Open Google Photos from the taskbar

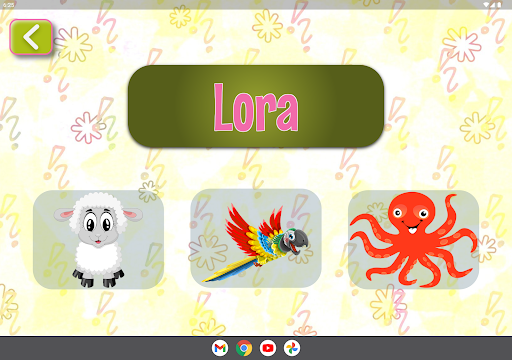click(x=292, y=348)
